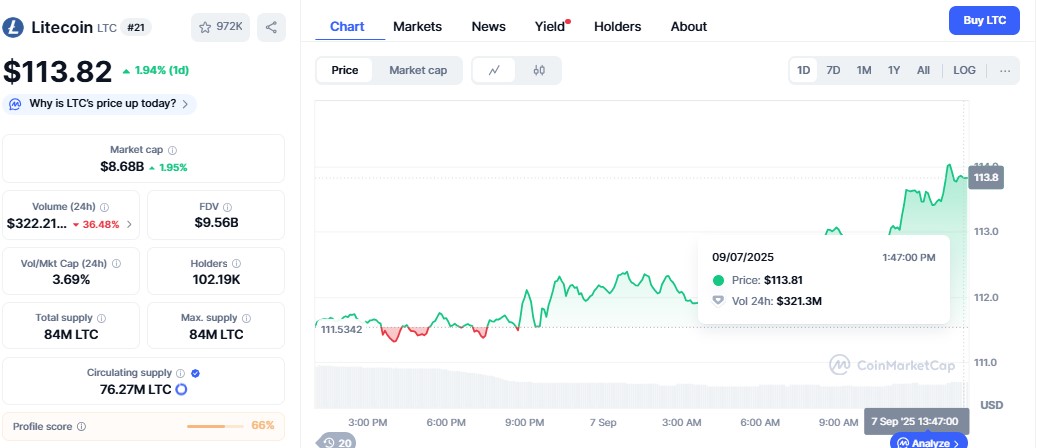Open info icon next to Volume (24h)
The image size is (1037, 448).
tap(104, 207)
